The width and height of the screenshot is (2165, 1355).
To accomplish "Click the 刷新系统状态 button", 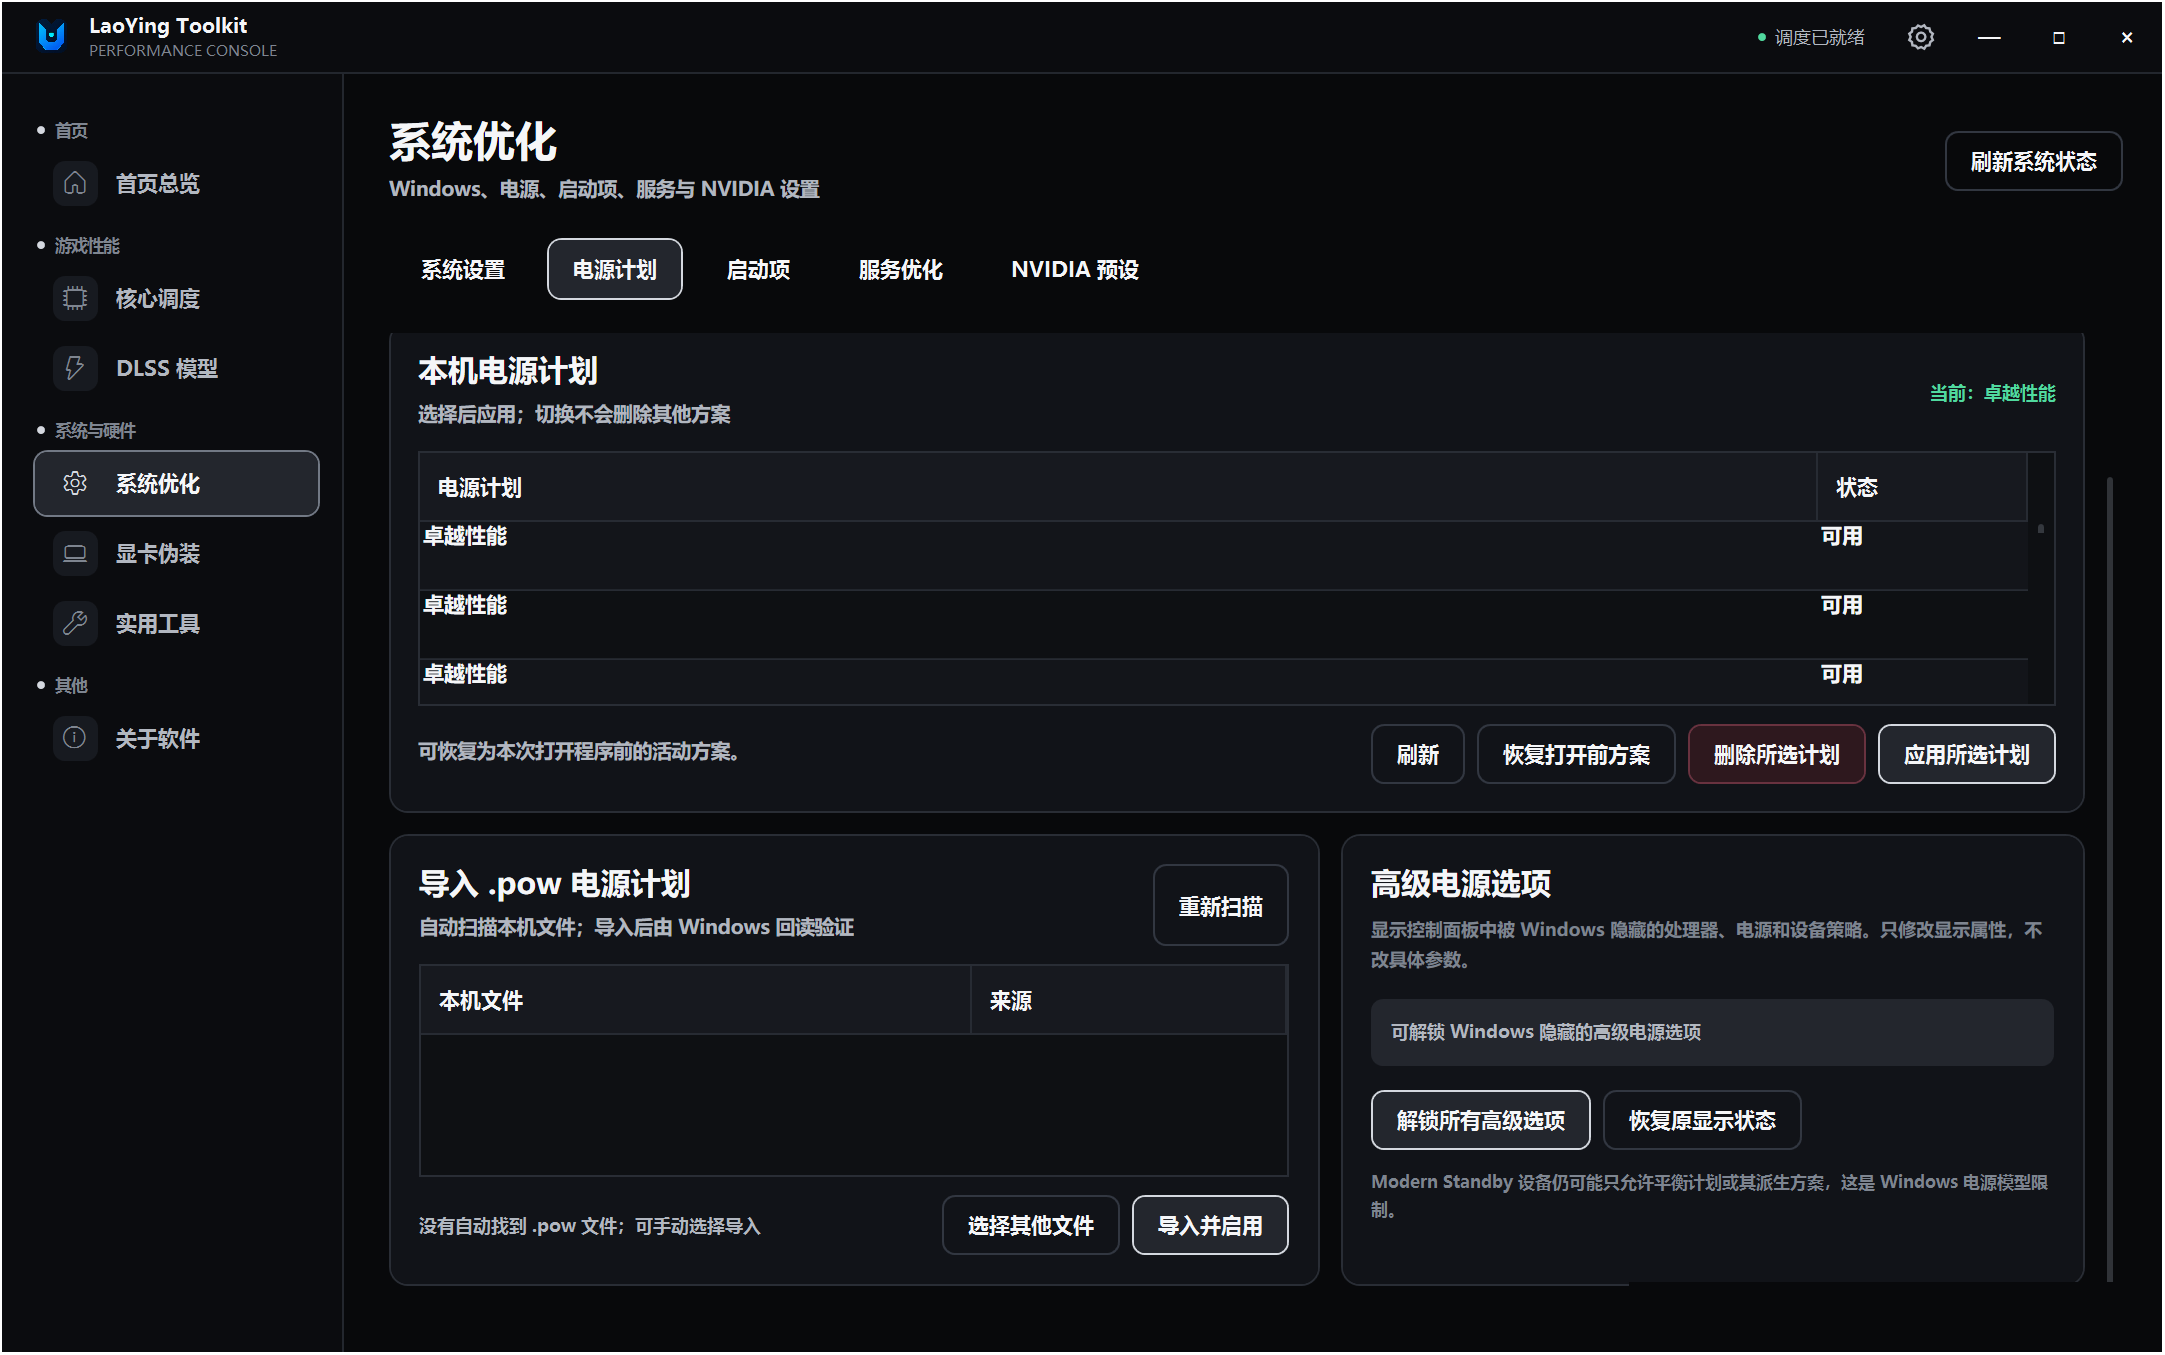I will pos(2033,161).
